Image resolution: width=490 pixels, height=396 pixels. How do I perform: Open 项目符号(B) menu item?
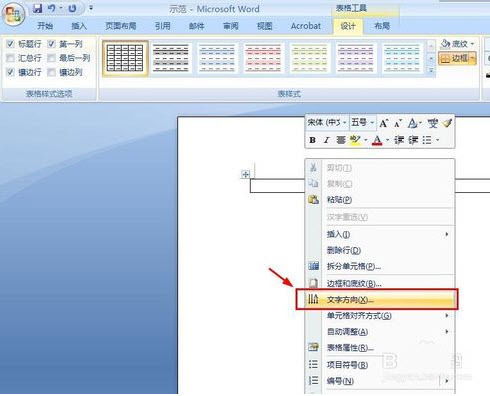[380, 364]
